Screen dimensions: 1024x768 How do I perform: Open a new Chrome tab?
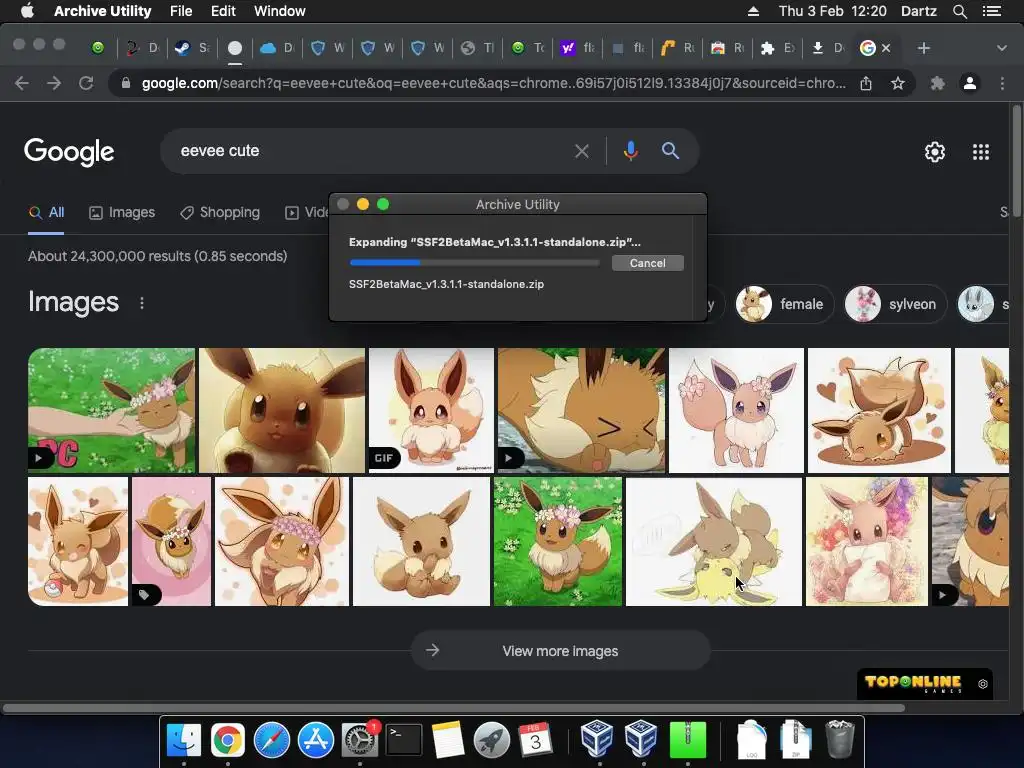click(923, 48)
